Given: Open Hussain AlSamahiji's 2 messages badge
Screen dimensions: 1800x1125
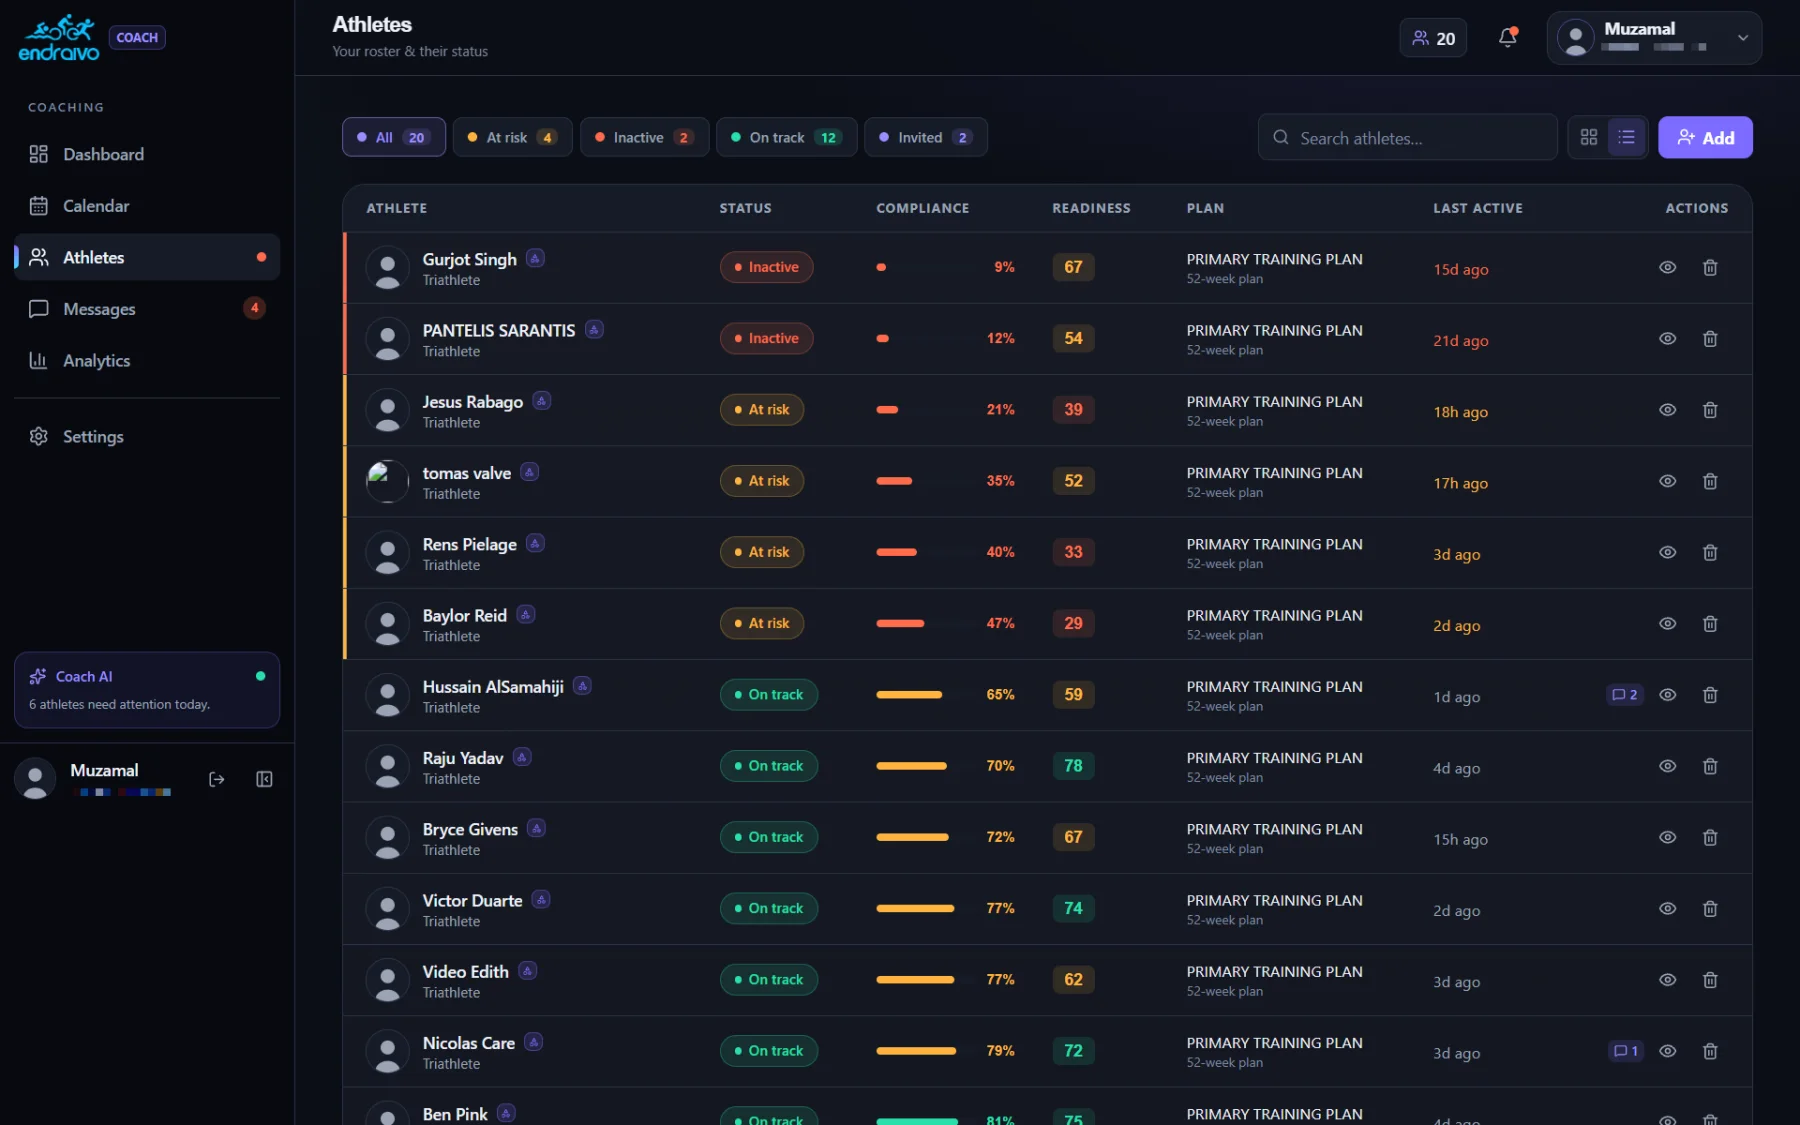Looking at the screenshot, I should tap(1625, 694).
